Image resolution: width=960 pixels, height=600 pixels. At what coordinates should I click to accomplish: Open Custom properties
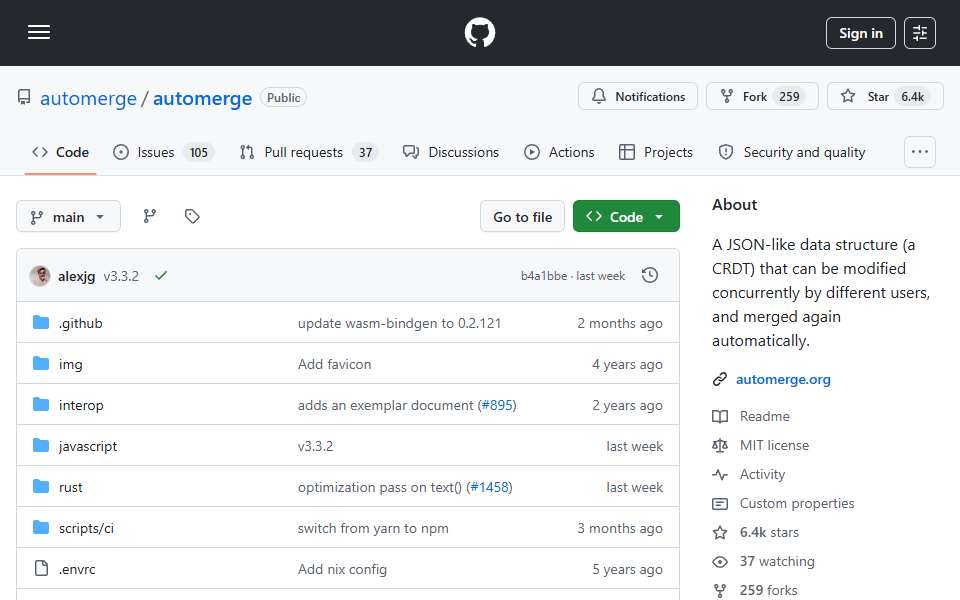pyautogui.click(x=797, y=503)
